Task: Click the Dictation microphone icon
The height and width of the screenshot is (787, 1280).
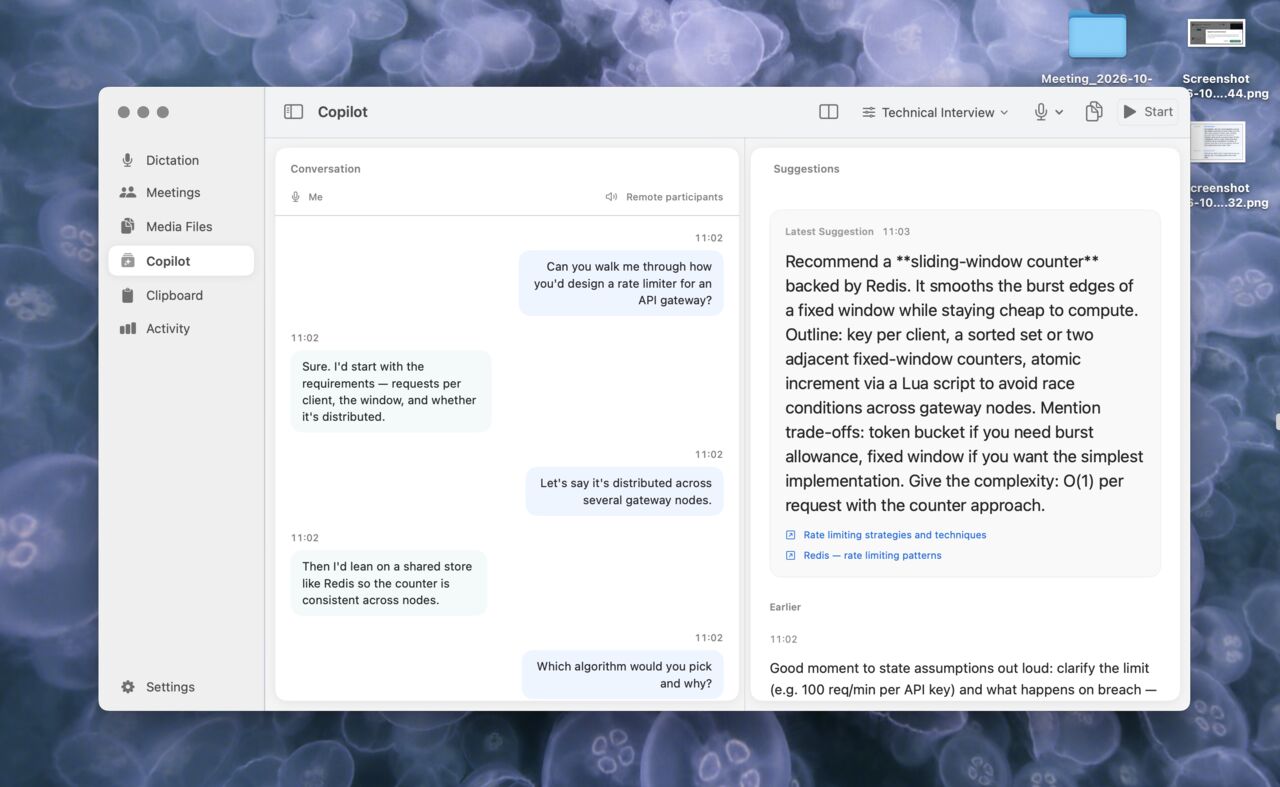Action: tap(127, 160)
